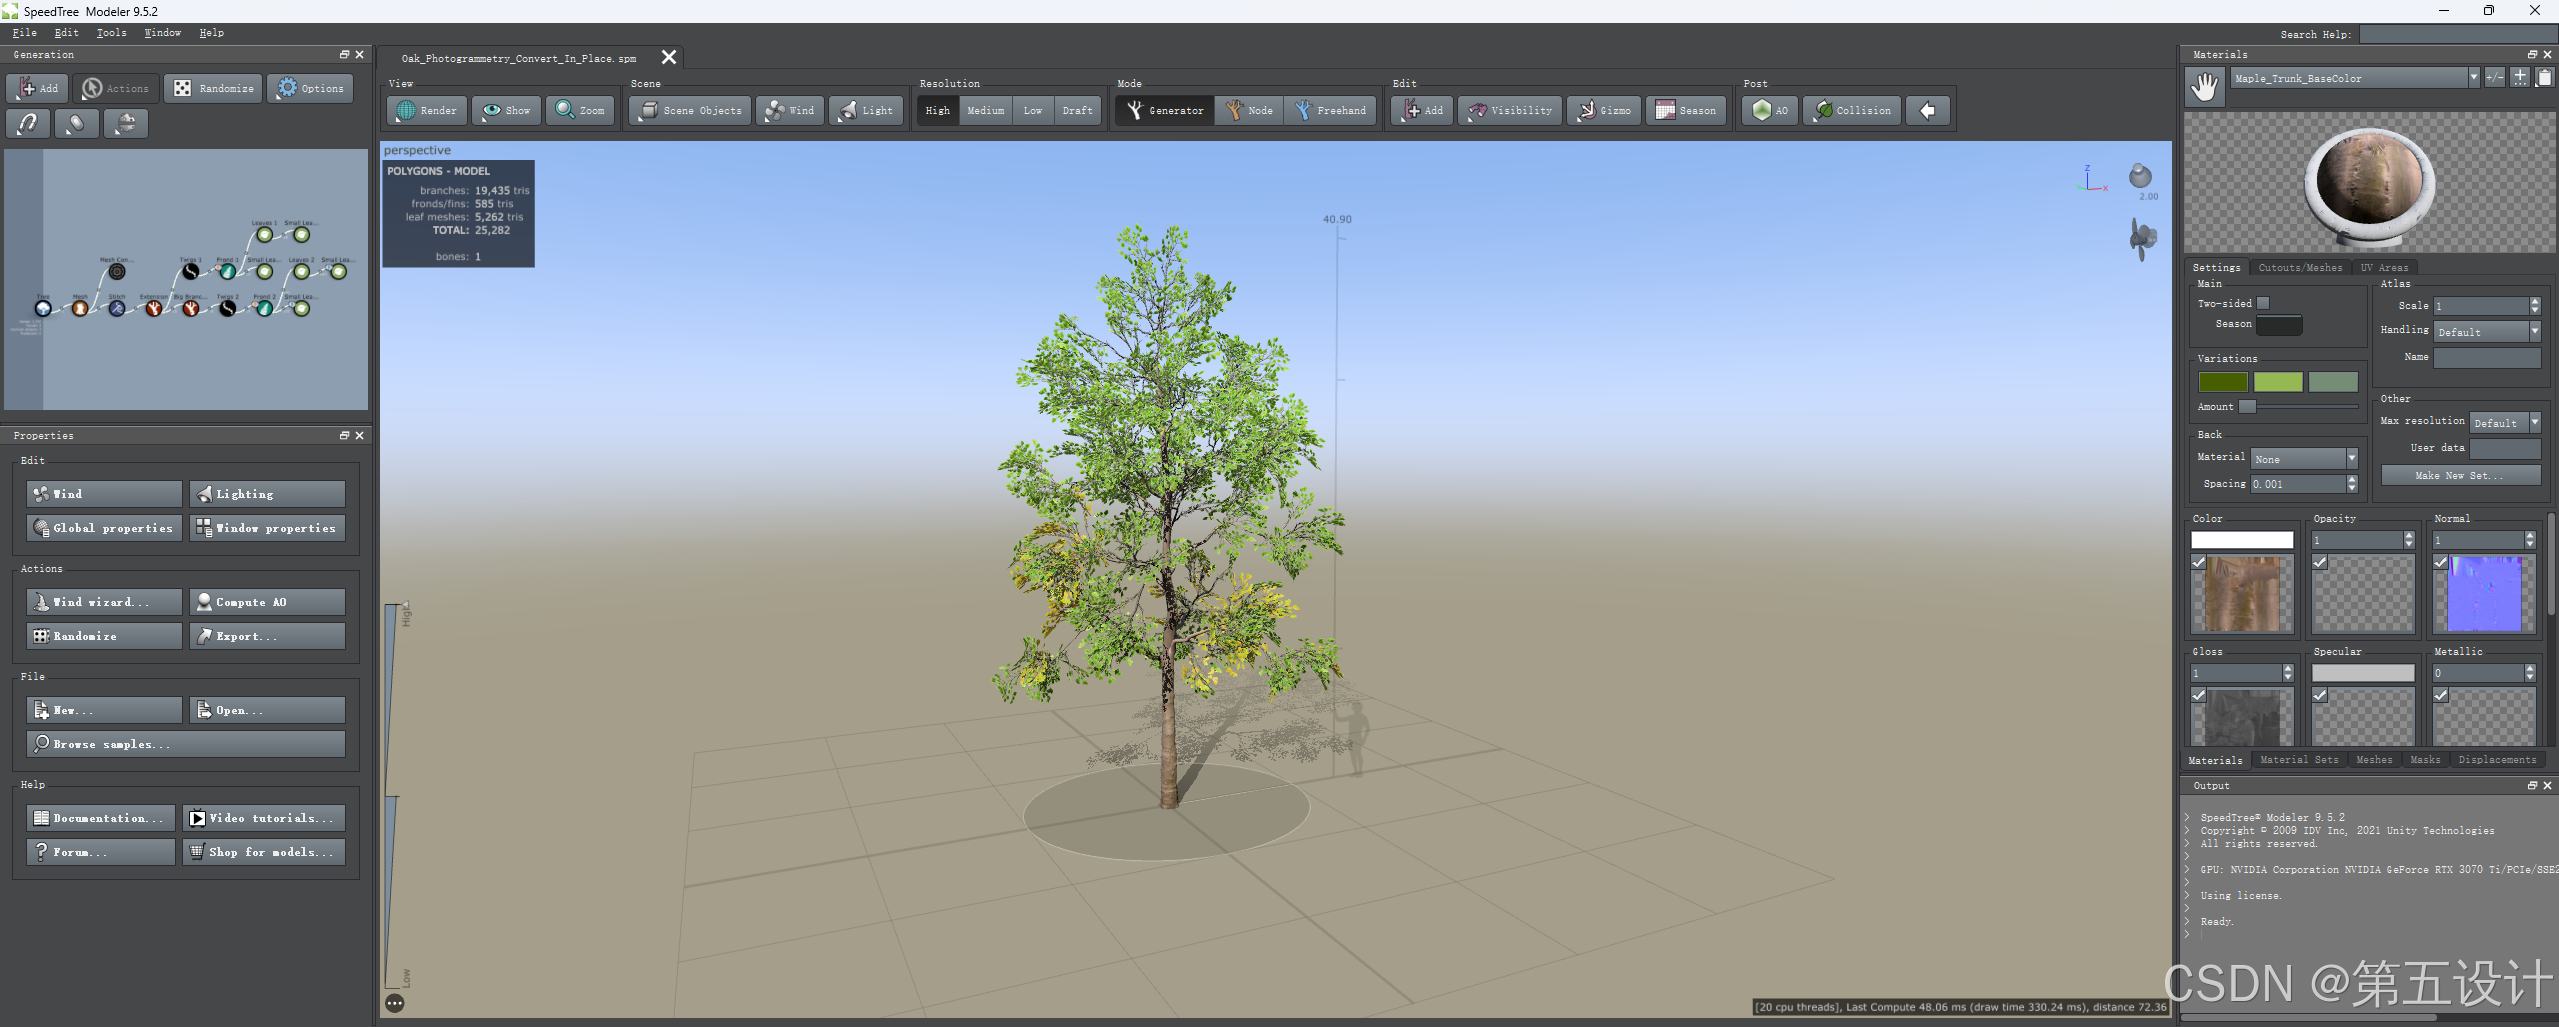Click the AO post button
The height and width of the screenshot is (1027, 2559).
(1769, 110)
